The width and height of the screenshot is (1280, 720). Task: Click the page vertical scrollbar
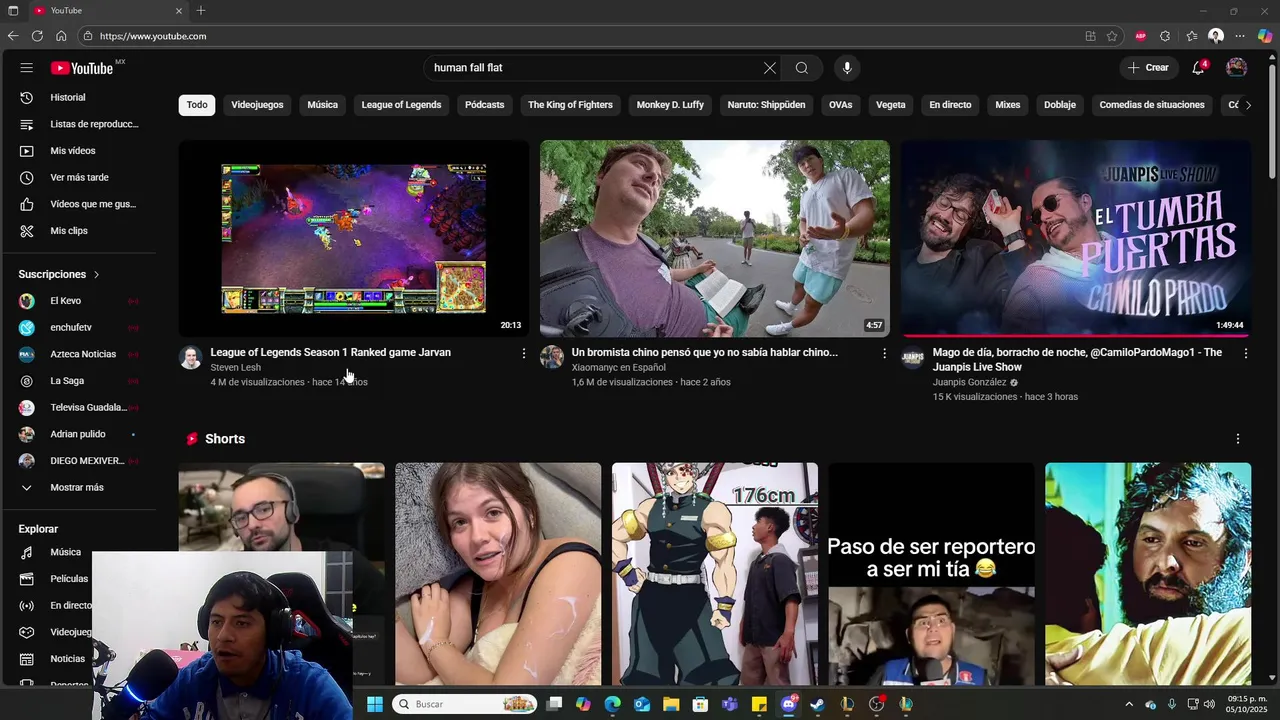[x=1272, y=120]
